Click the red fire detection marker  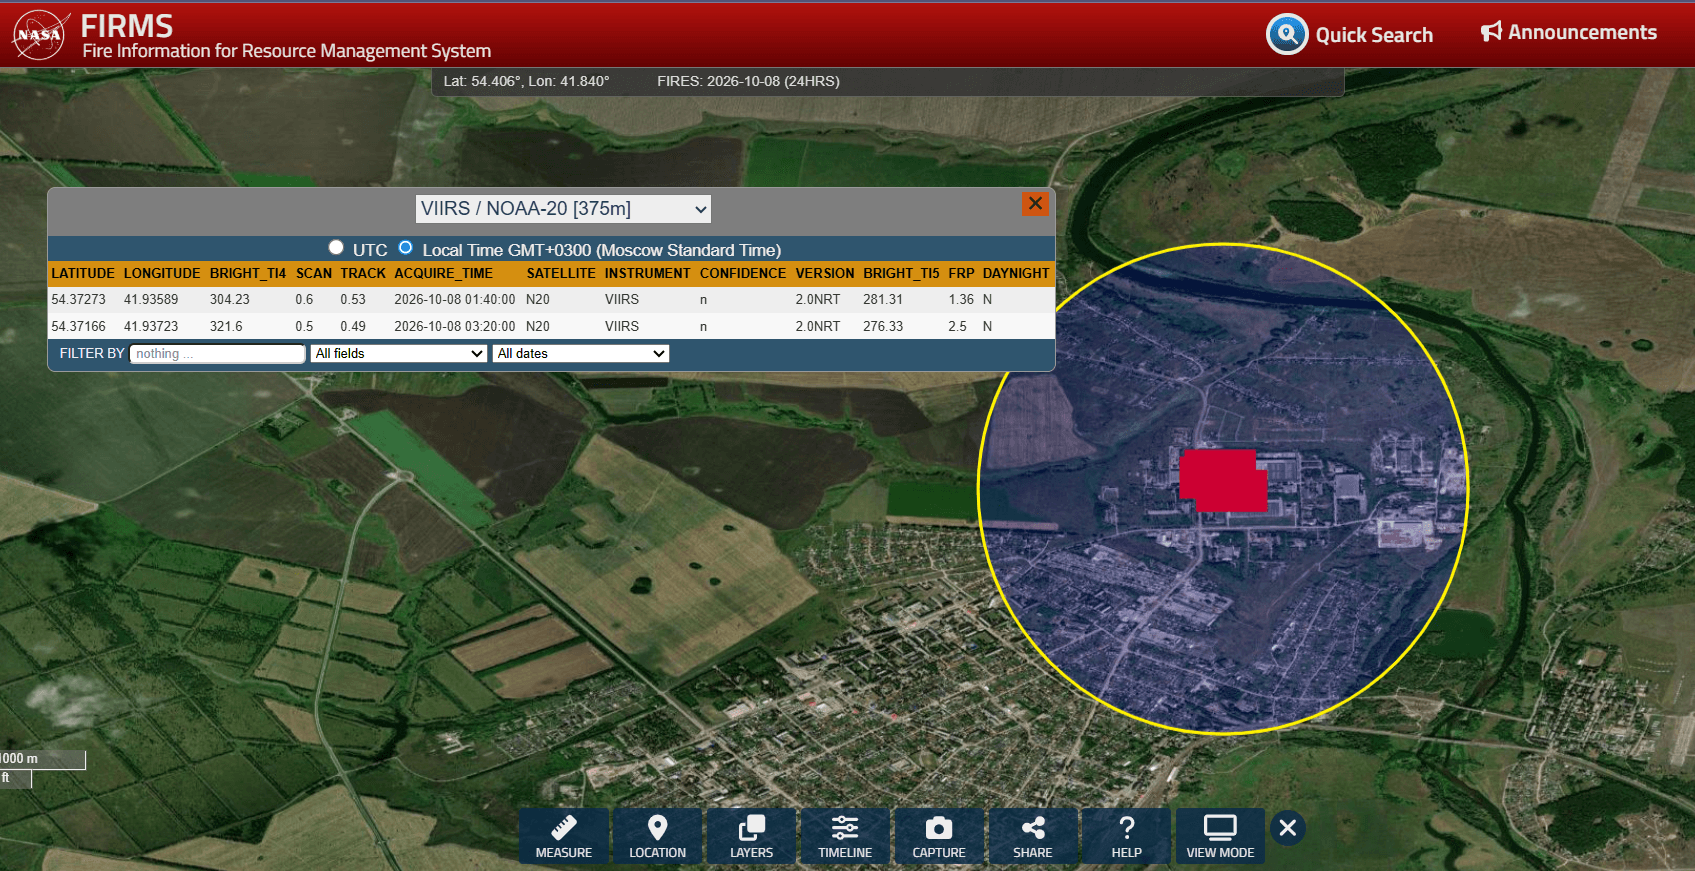tap(1223, 480)
